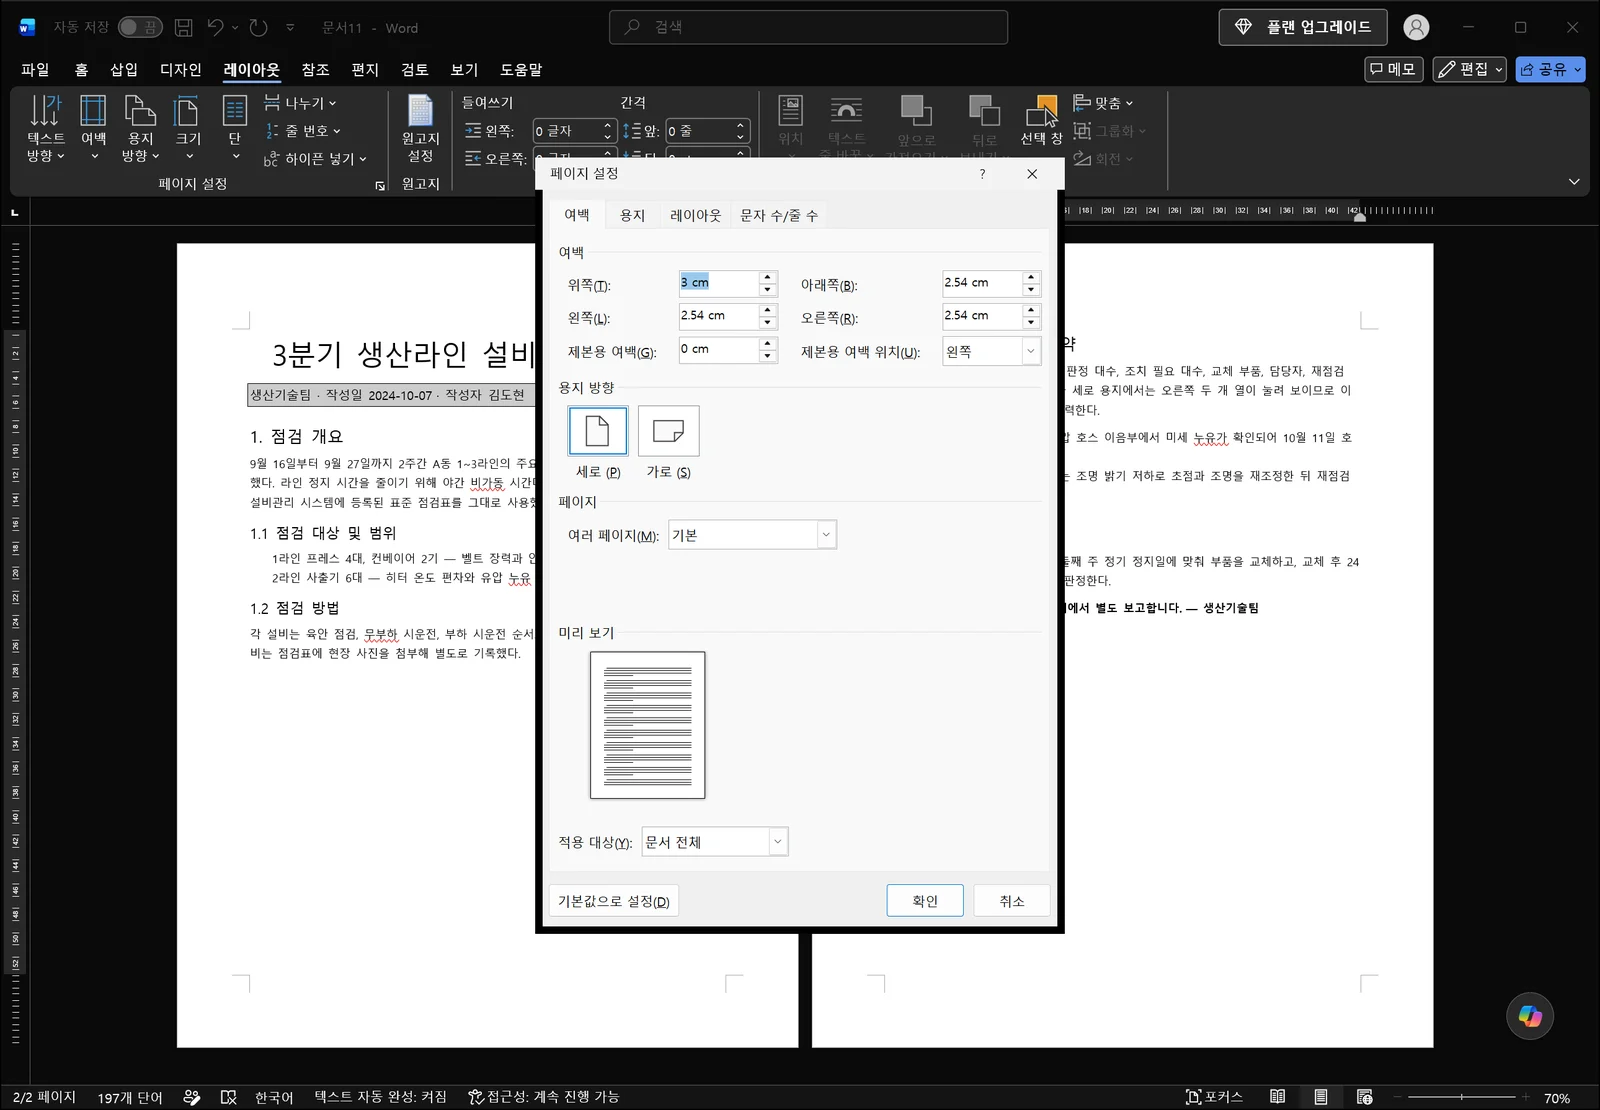This screenshot has width=1600, height=1110.
Task: Switch to the 레이아웃 tab in dialog
Action: coord(695,215)
